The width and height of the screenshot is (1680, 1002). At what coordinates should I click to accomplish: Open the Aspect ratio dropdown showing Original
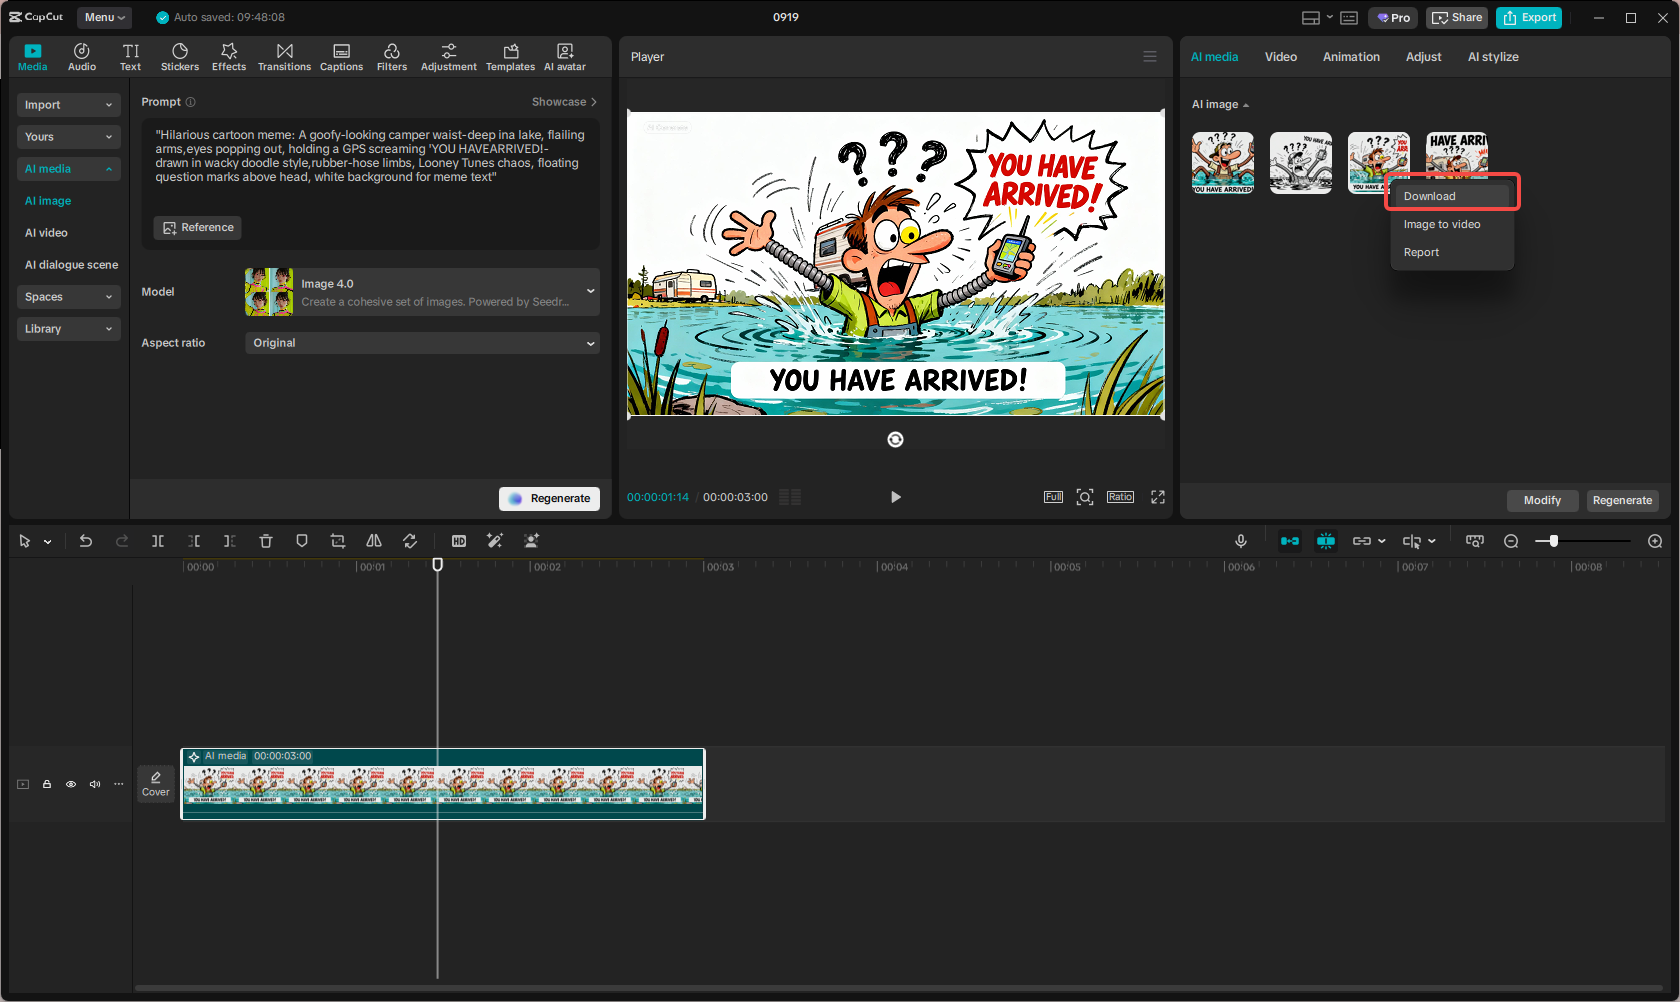pos(422,342)
